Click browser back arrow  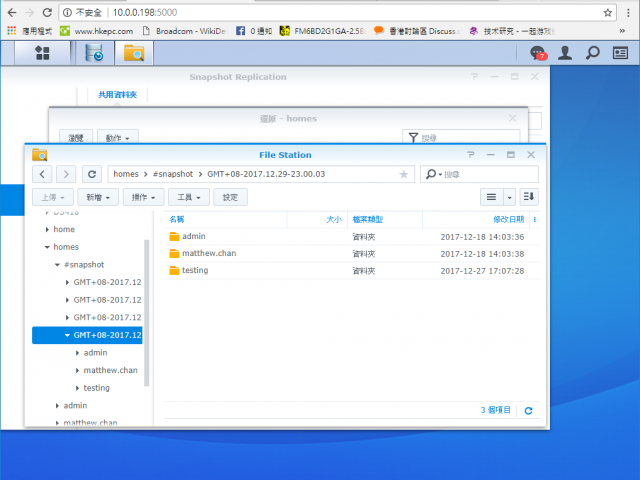coord(12,13)
